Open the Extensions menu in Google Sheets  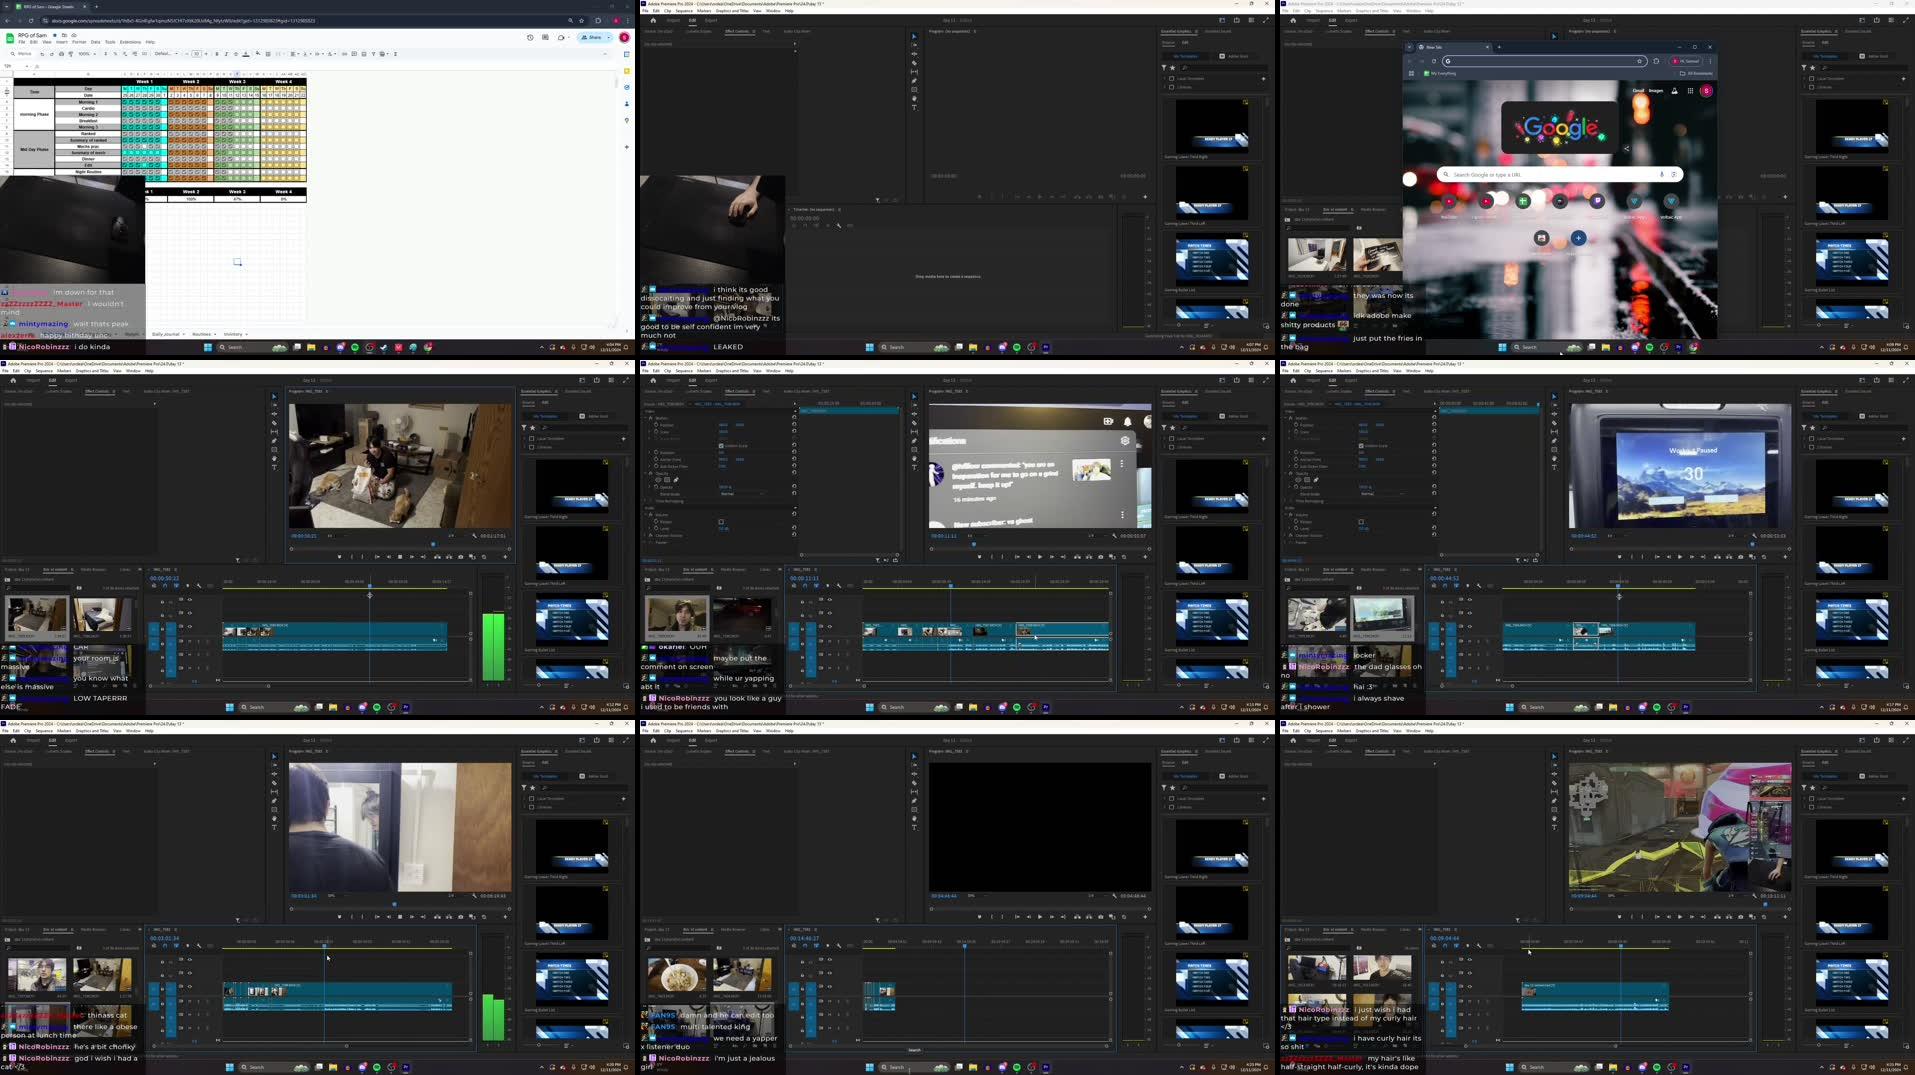[x=130, y=42]
